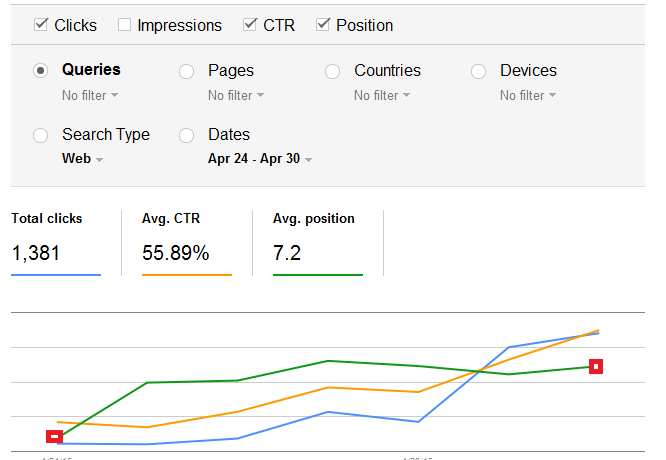
Task: Open the Countries 'No filter' dropdown
Action: pyautogui.click(x=382, y=96)
